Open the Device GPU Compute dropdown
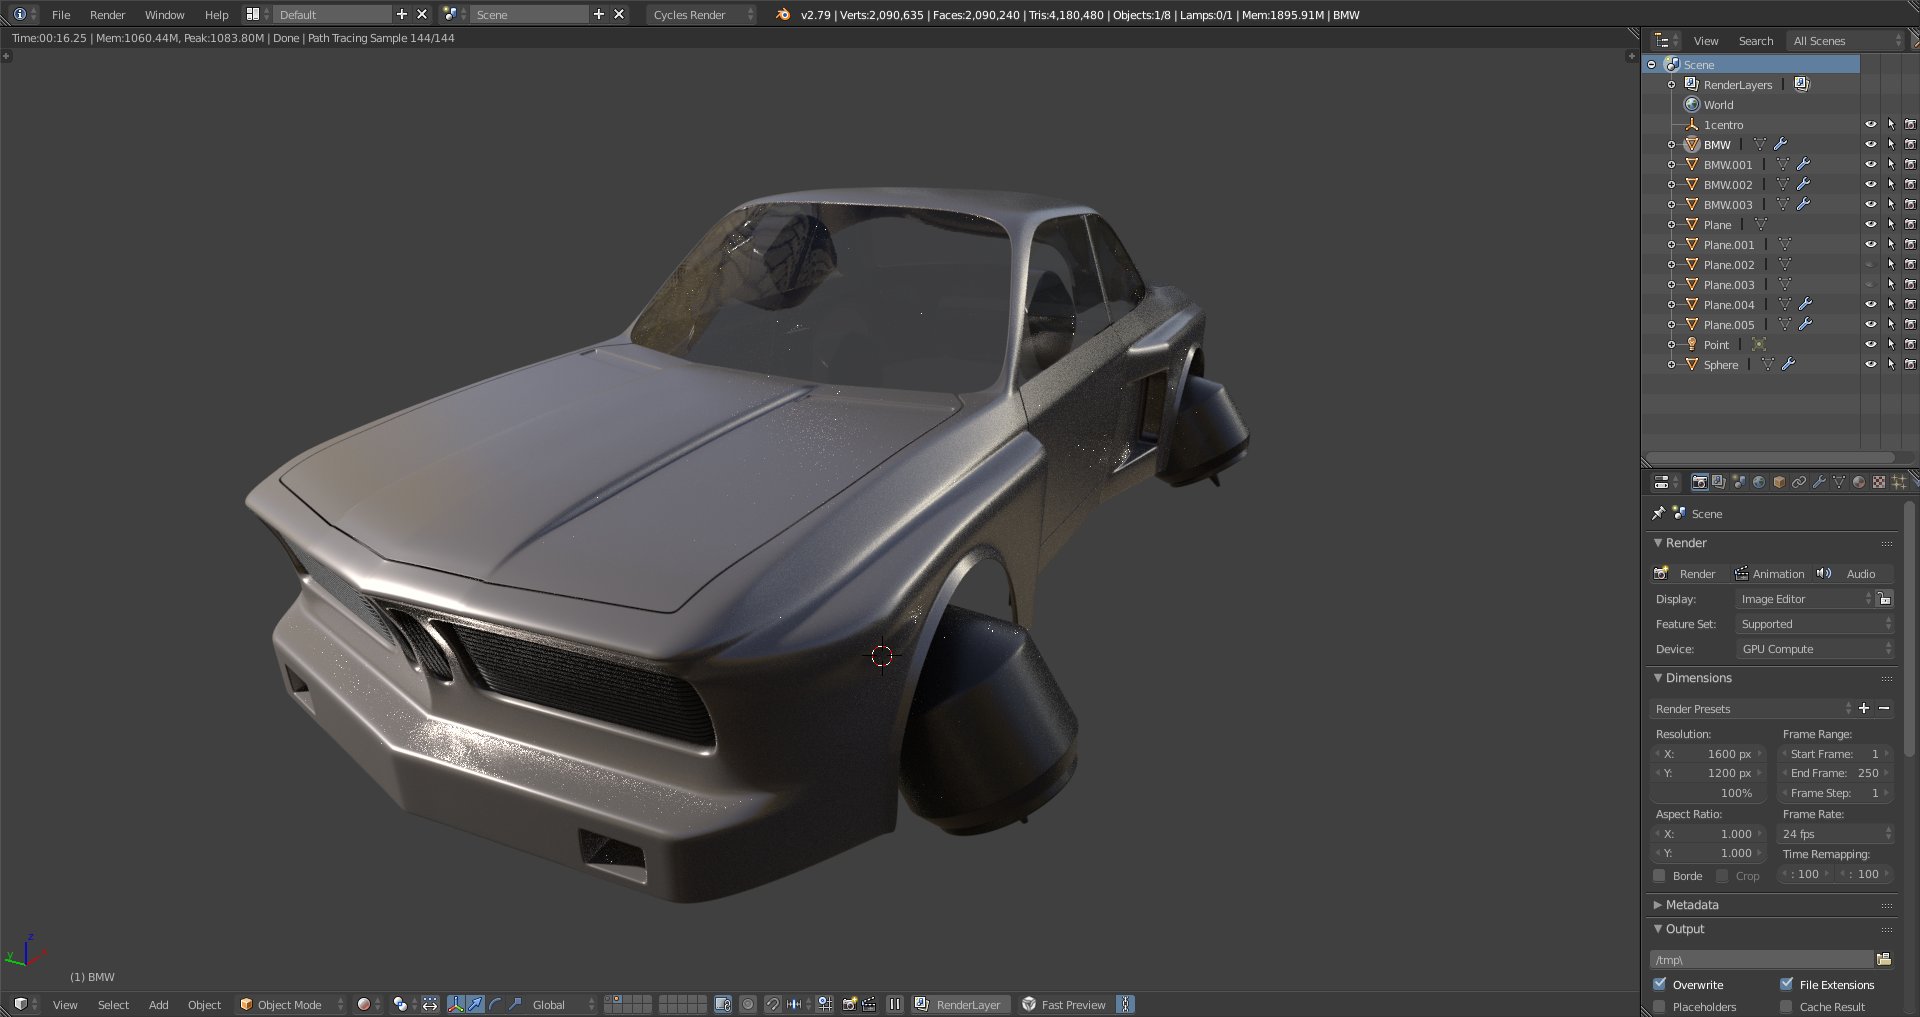1920x1017 pixels. coord(1815,648)
